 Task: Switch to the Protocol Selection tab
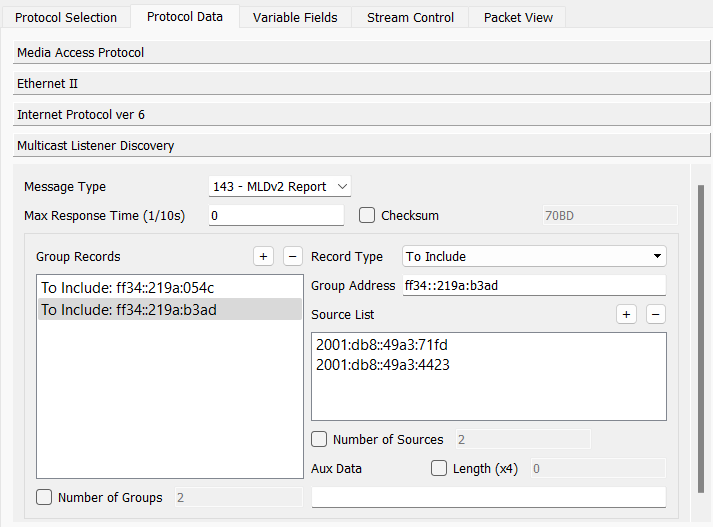(x=66, y=17)
